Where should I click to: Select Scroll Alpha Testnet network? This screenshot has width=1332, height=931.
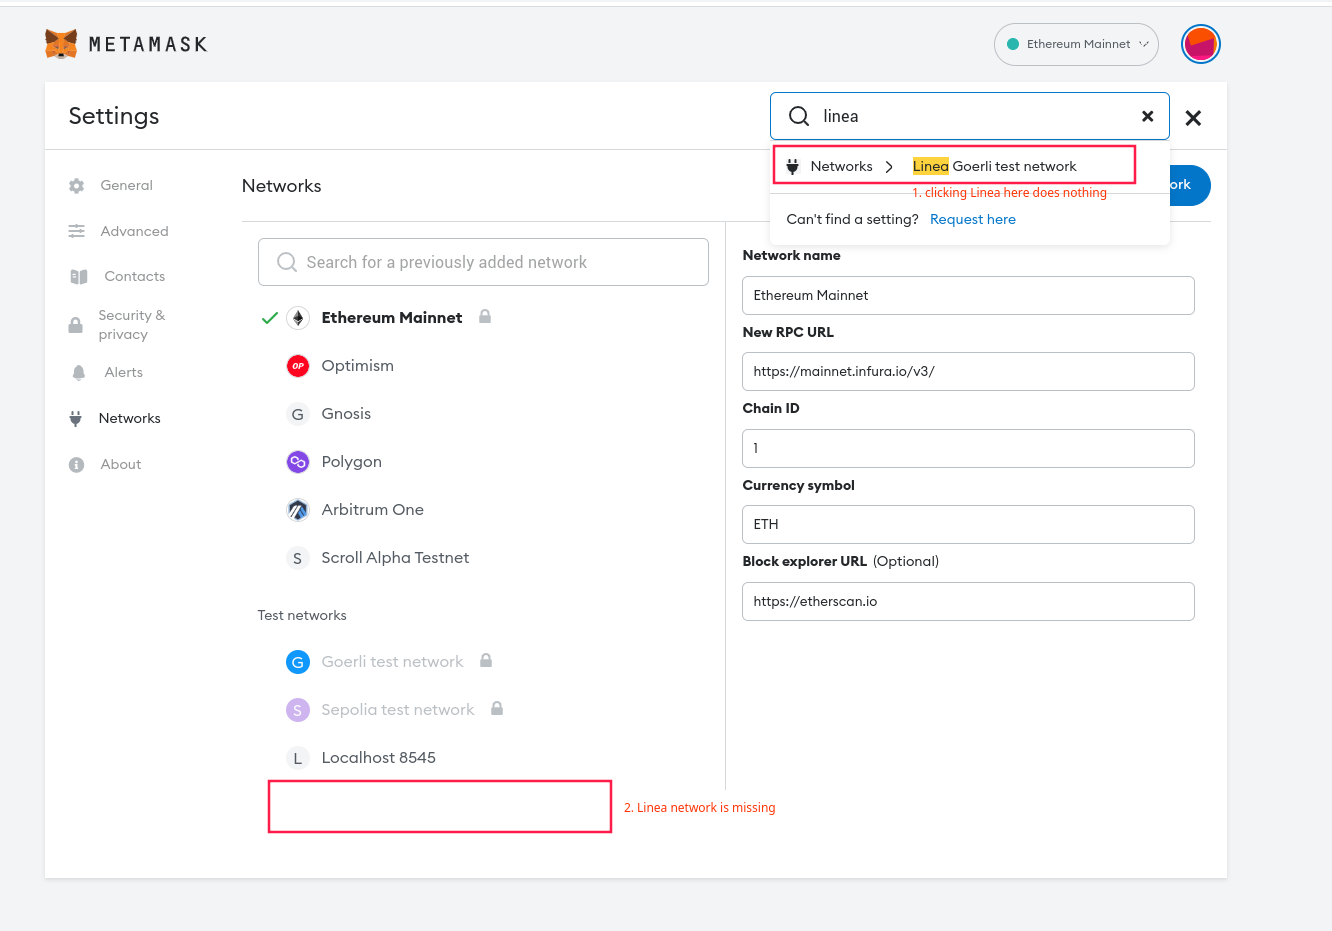[395, 558]
